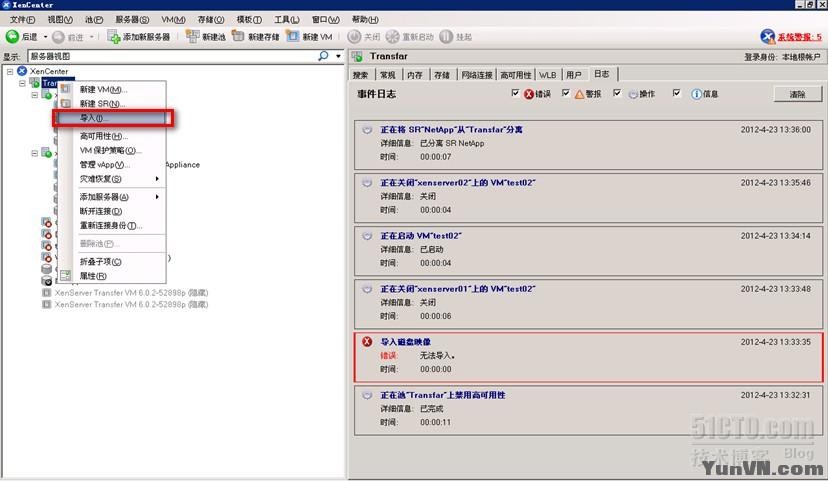Image resolution: width=828 pixels, height=481 pixels.
Task: Click the icon of the NetApp detach log entry
Action: (x=367, y=129)
